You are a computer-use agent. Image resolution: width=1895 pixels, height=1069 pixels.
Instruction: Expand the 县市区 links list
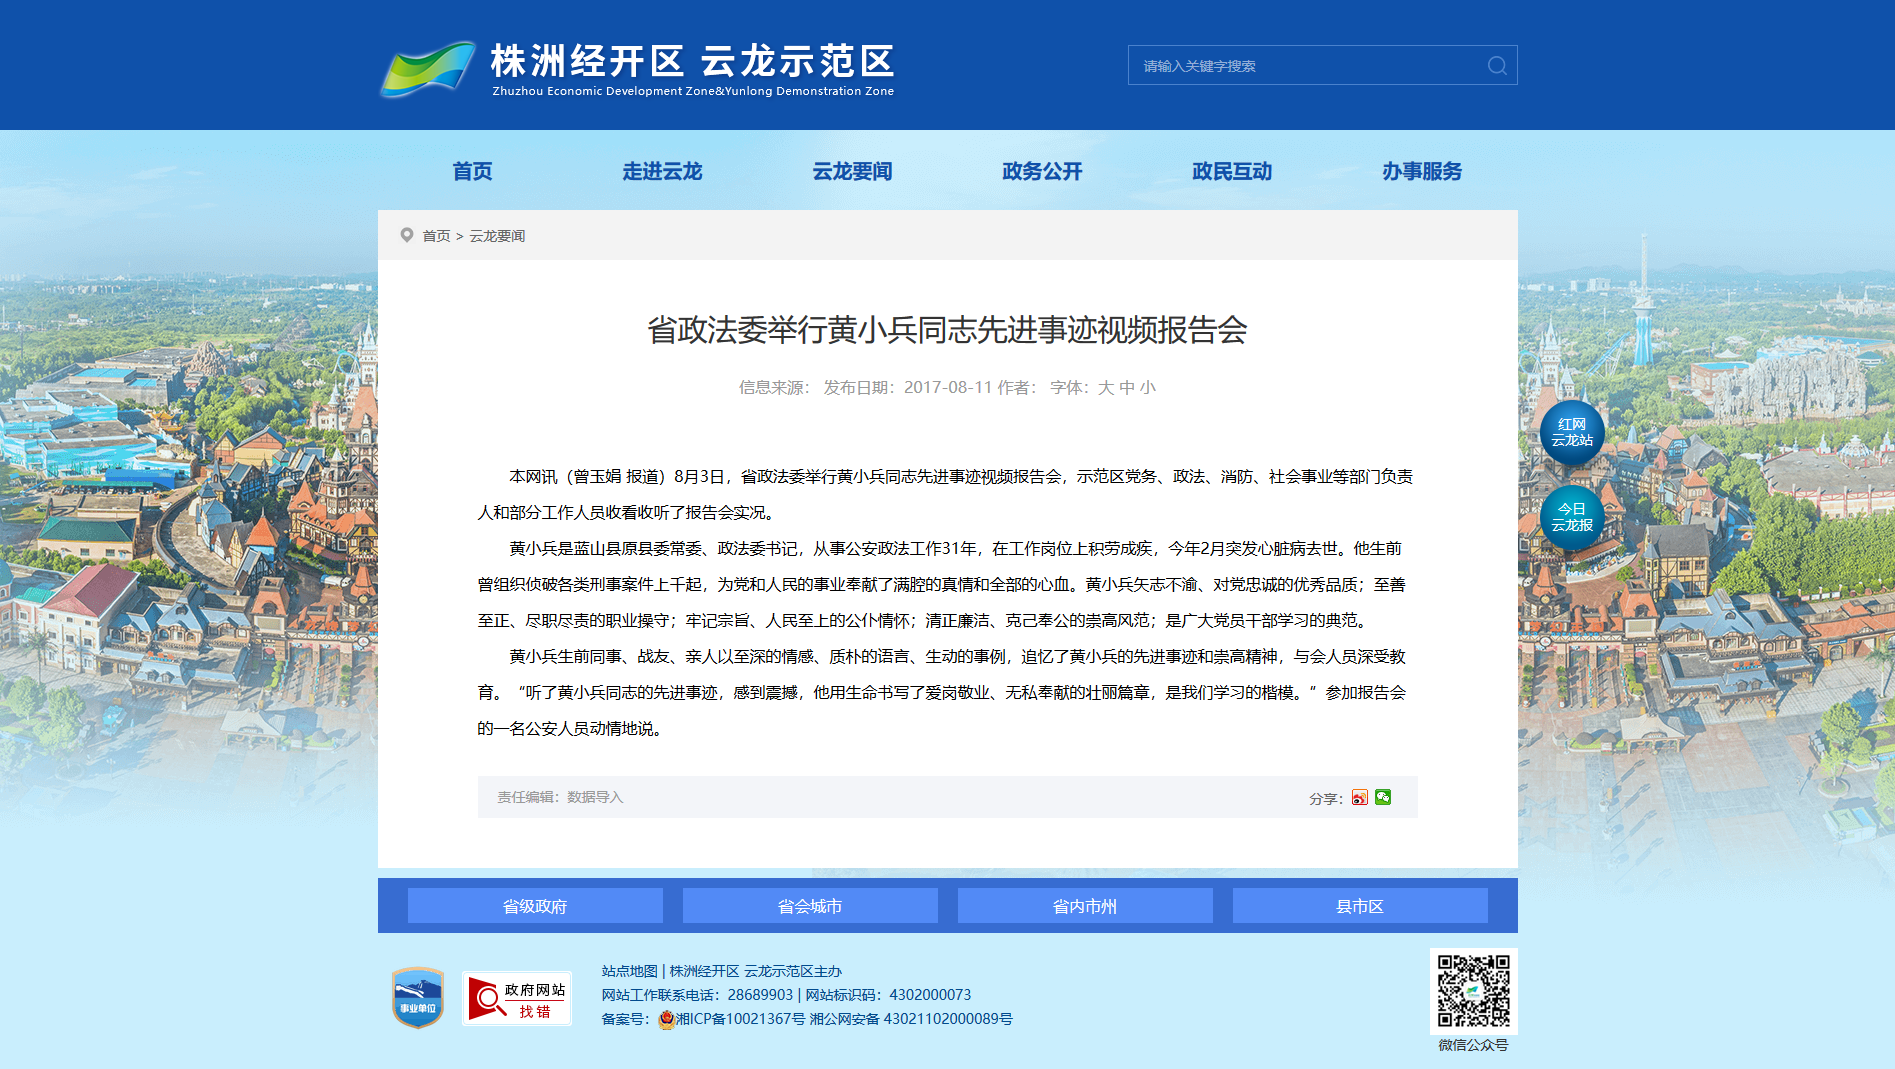[1360, 906]
